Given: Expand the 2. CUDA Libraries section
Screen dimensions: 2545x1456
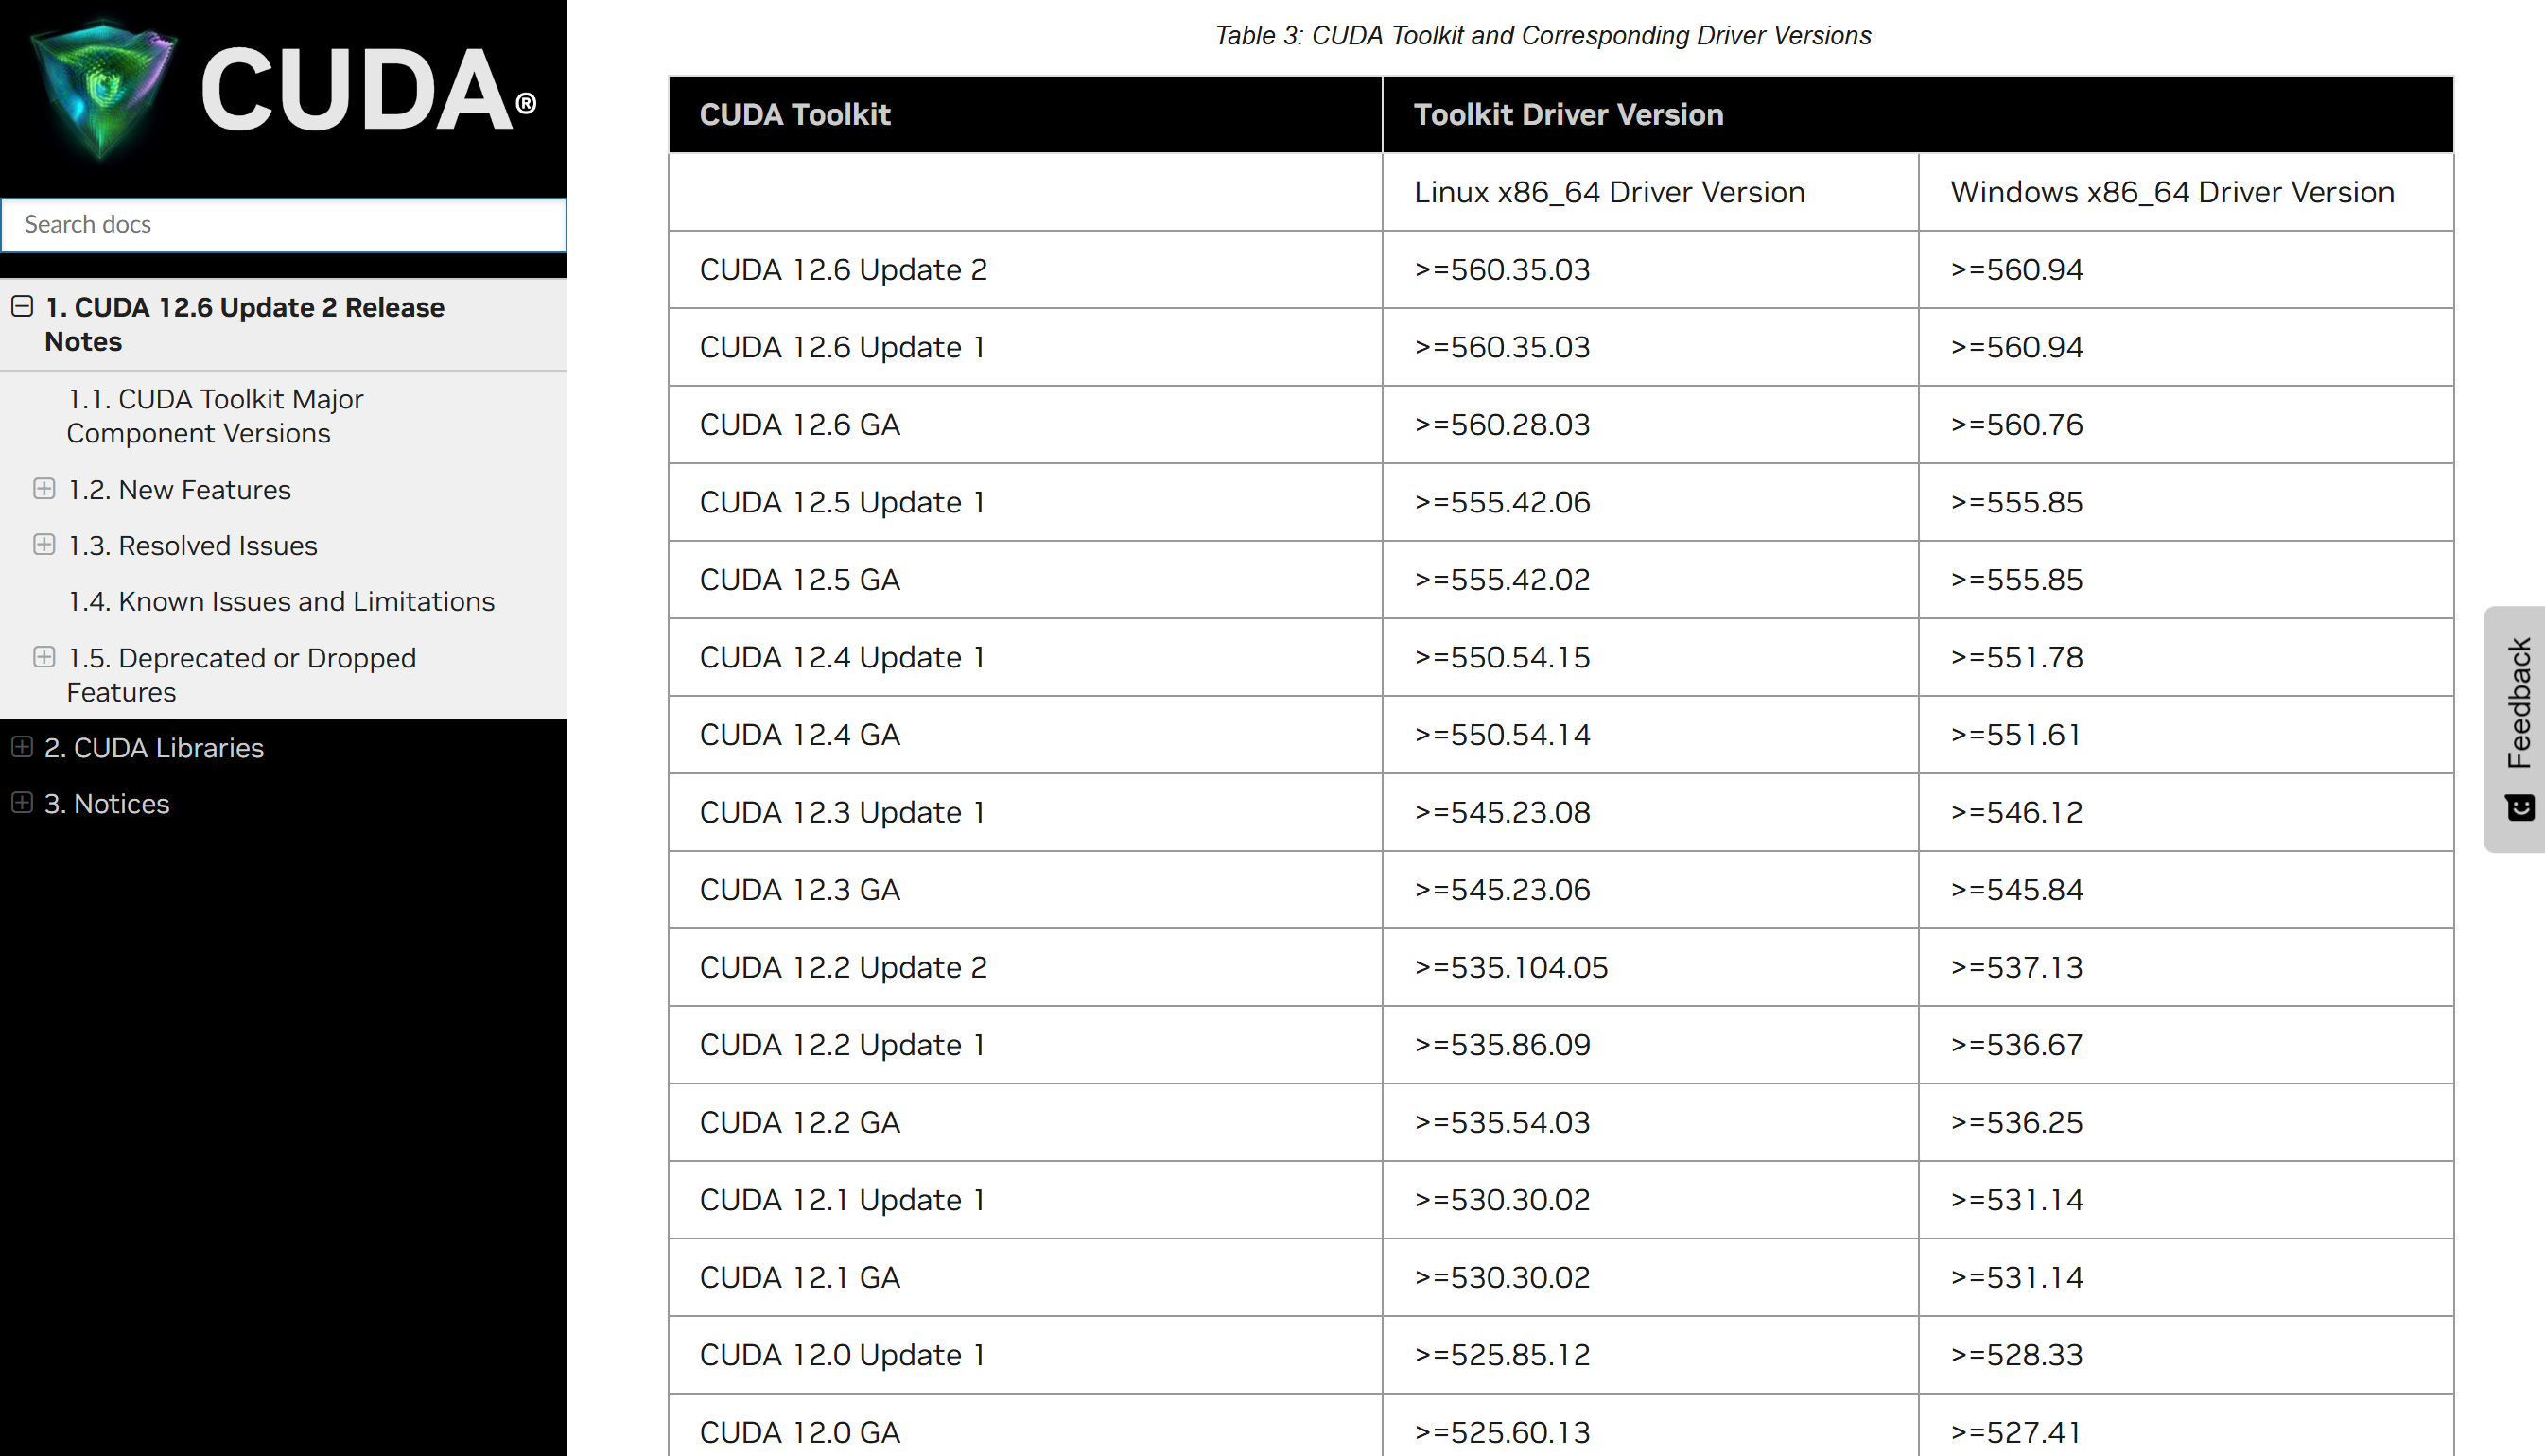Looking at the screenshot, I should (22, 747).
